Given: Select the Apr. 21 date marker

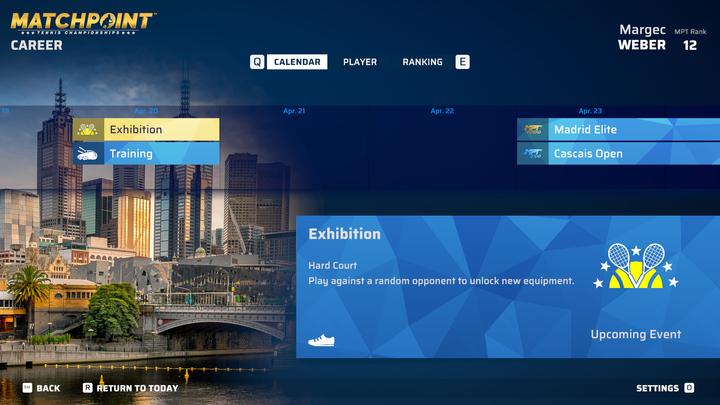Looking at the screenshot, I should click(x=294, y=111).
